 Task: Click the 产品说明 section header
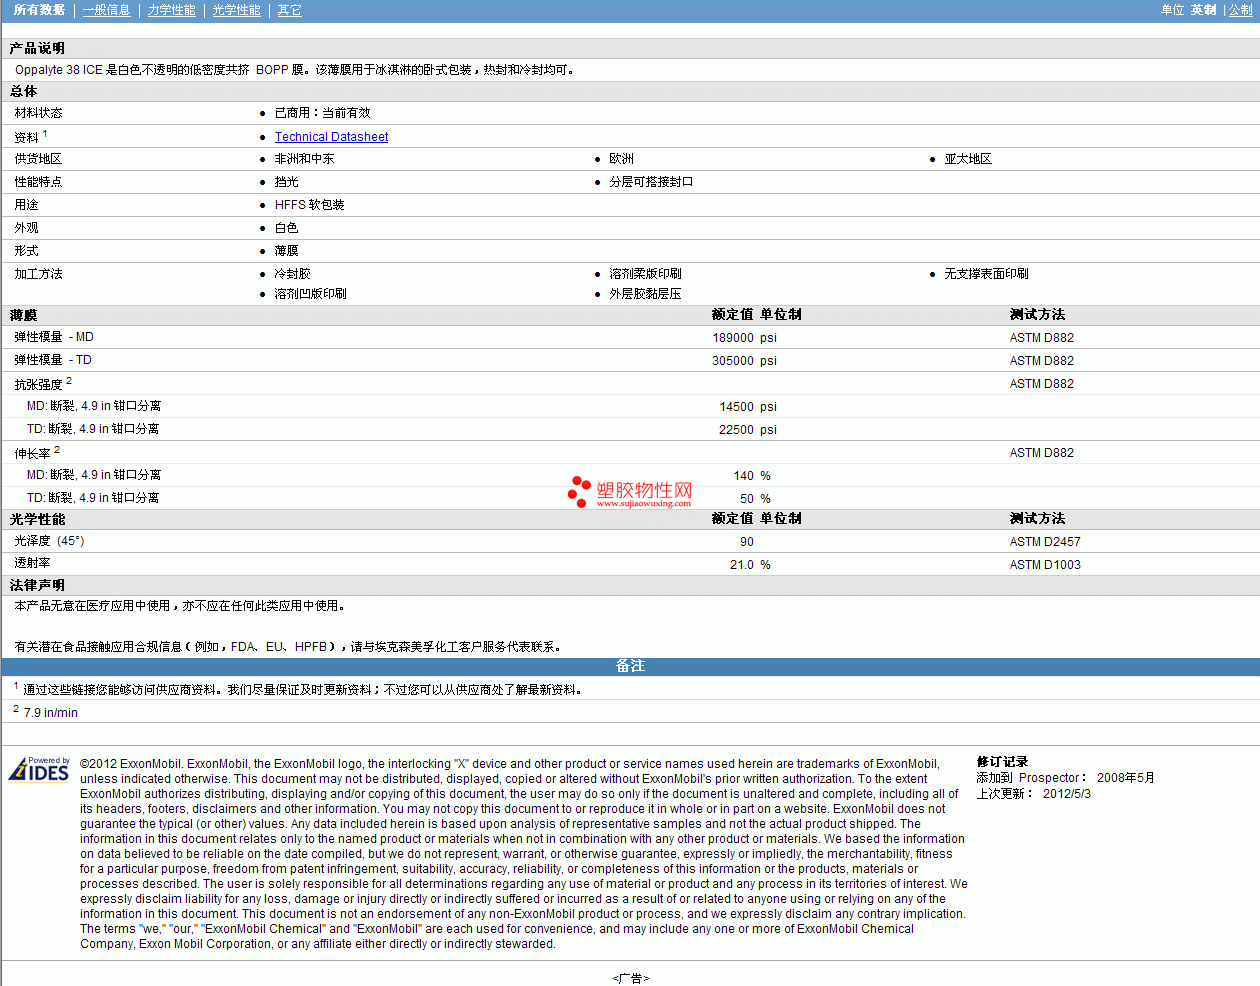[37, 48]
